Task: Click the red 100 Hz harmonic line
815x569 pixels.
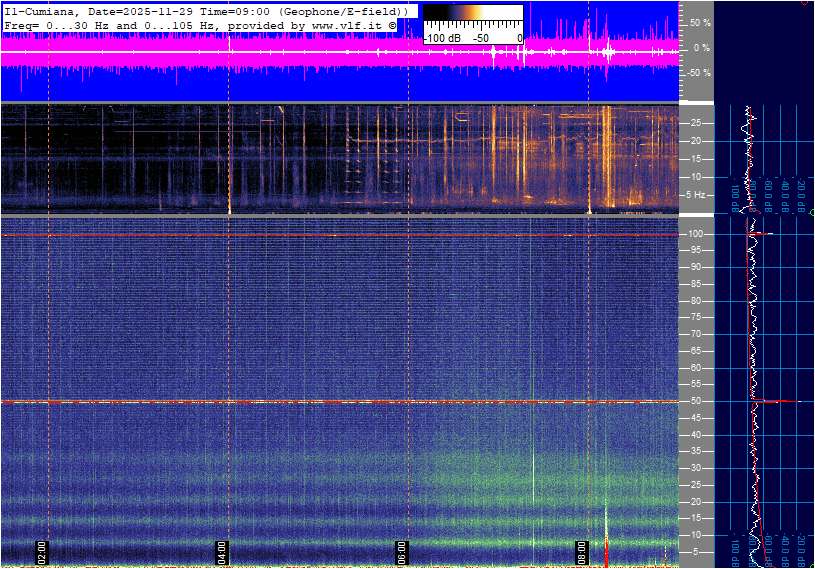Action: pyautogui.click(x=300, y=235)
